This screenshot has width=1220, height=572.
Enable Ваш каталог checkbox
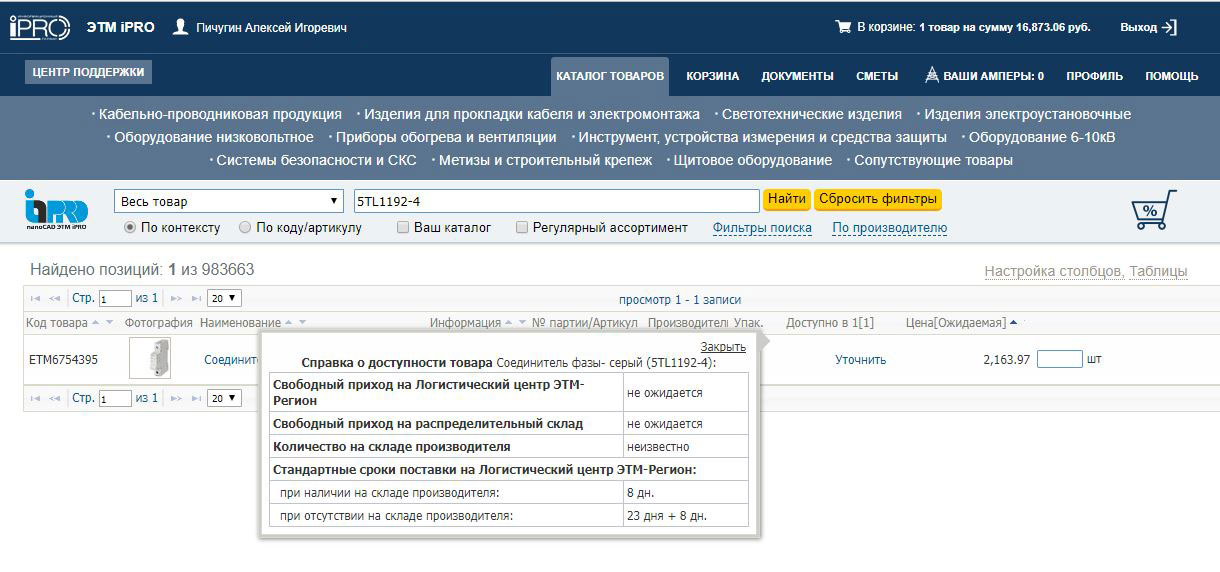[x=403, y=228]
